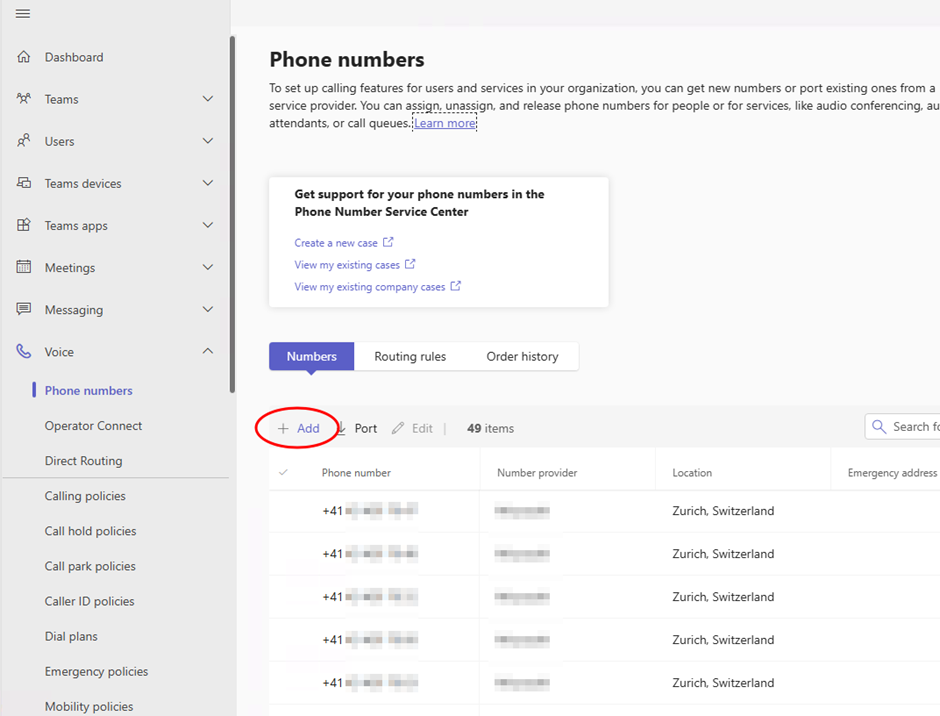Click the sidebar vertical scrollbar
The image size is (940, 716).
click(x=232, y=214)
